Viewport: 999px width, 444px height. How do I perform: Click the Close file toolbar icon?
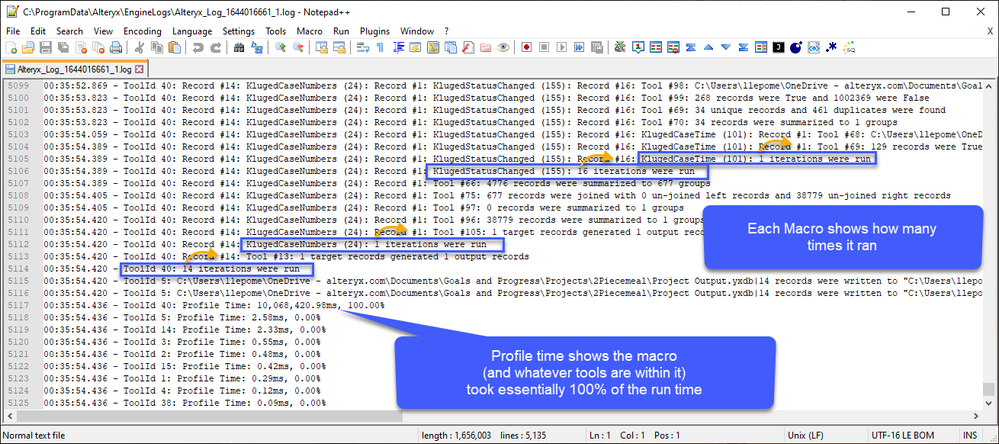[x=81, y=47]
